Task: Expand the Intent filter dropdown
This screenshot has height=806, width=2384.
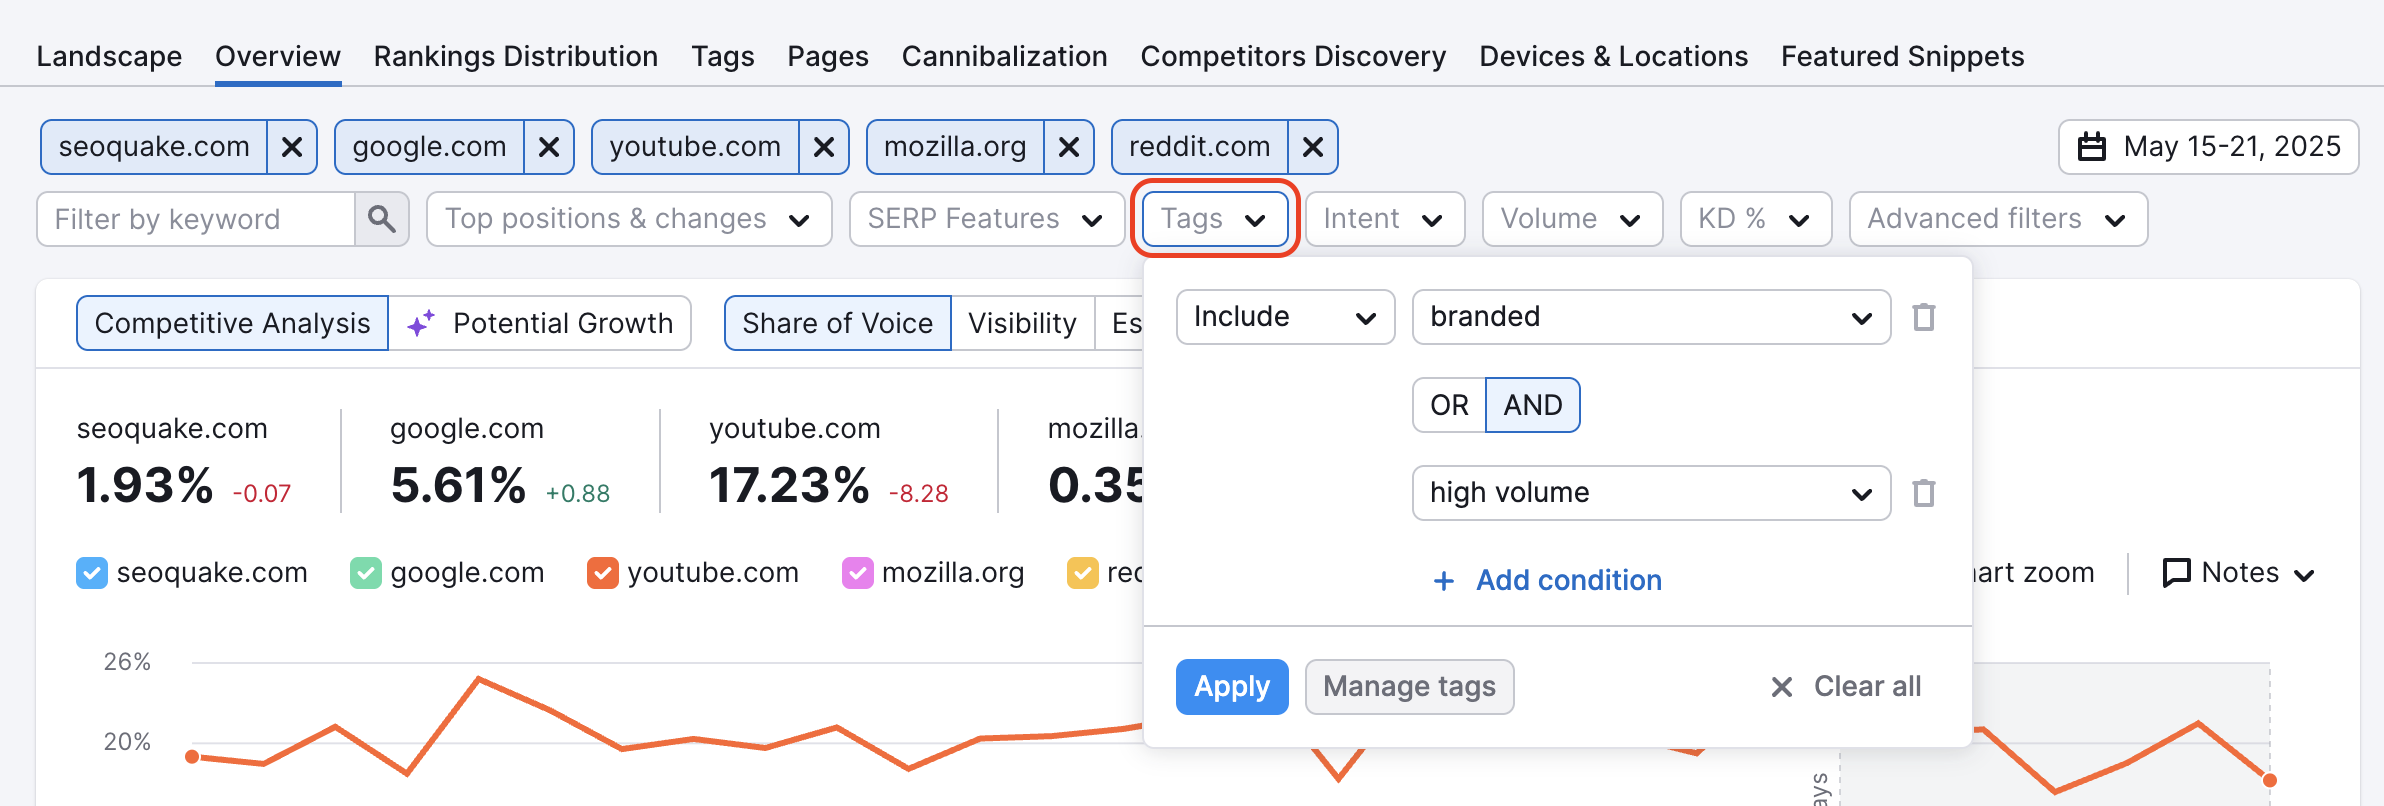Action: 1384,219
